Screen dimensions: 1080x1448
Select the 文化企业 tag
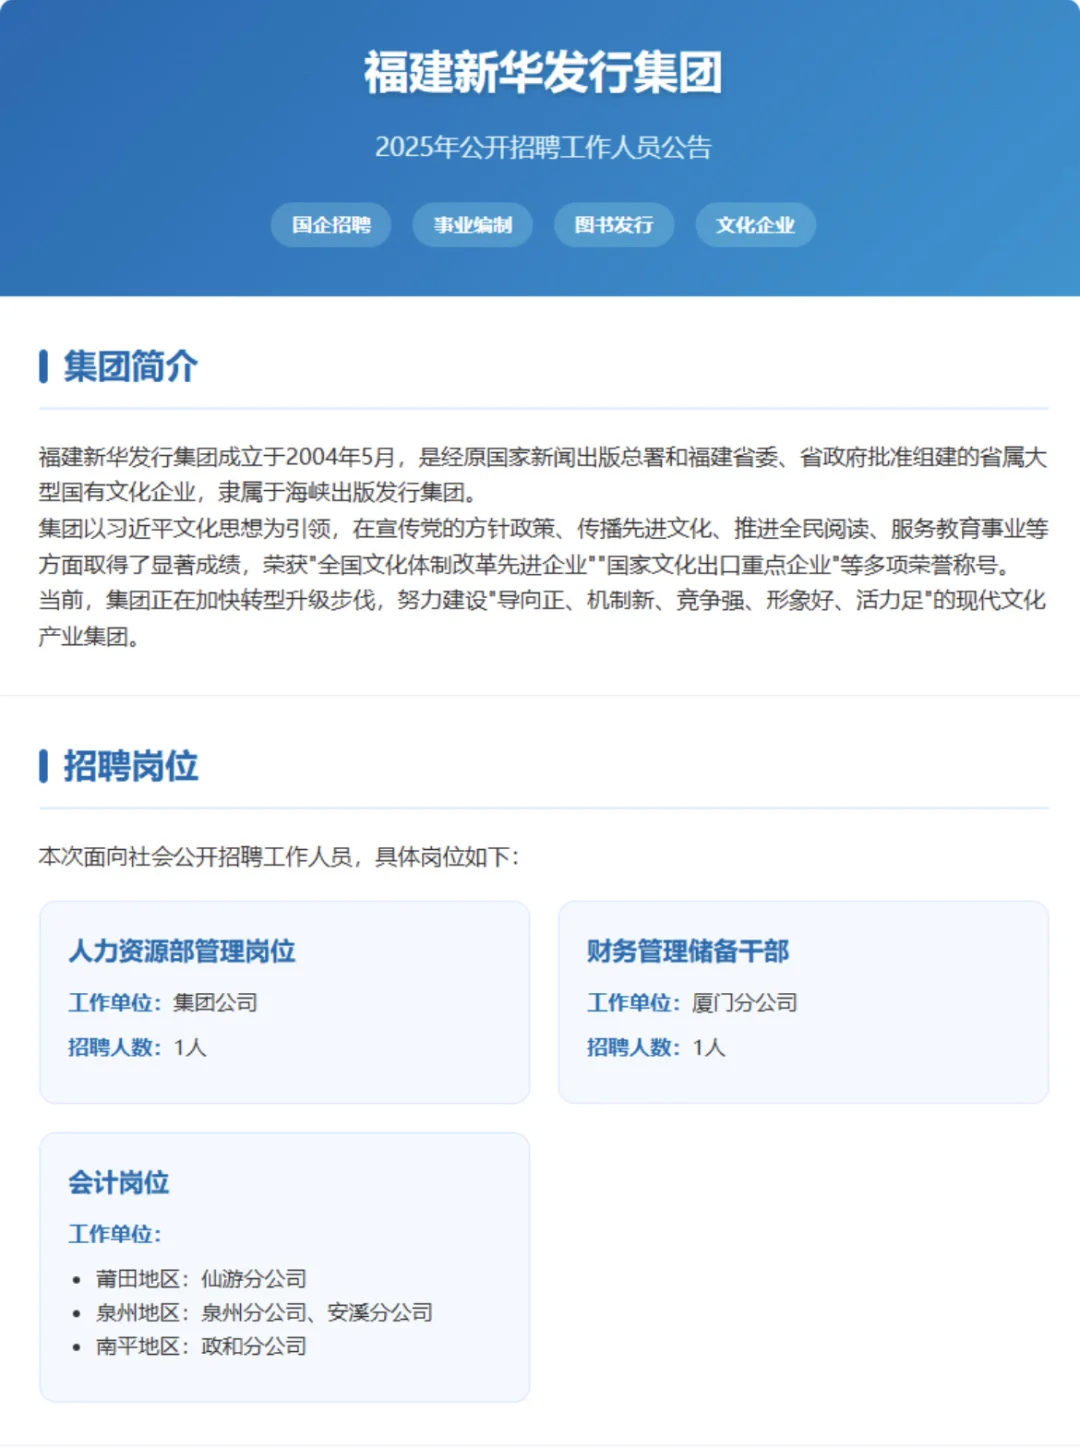[755, 225]
